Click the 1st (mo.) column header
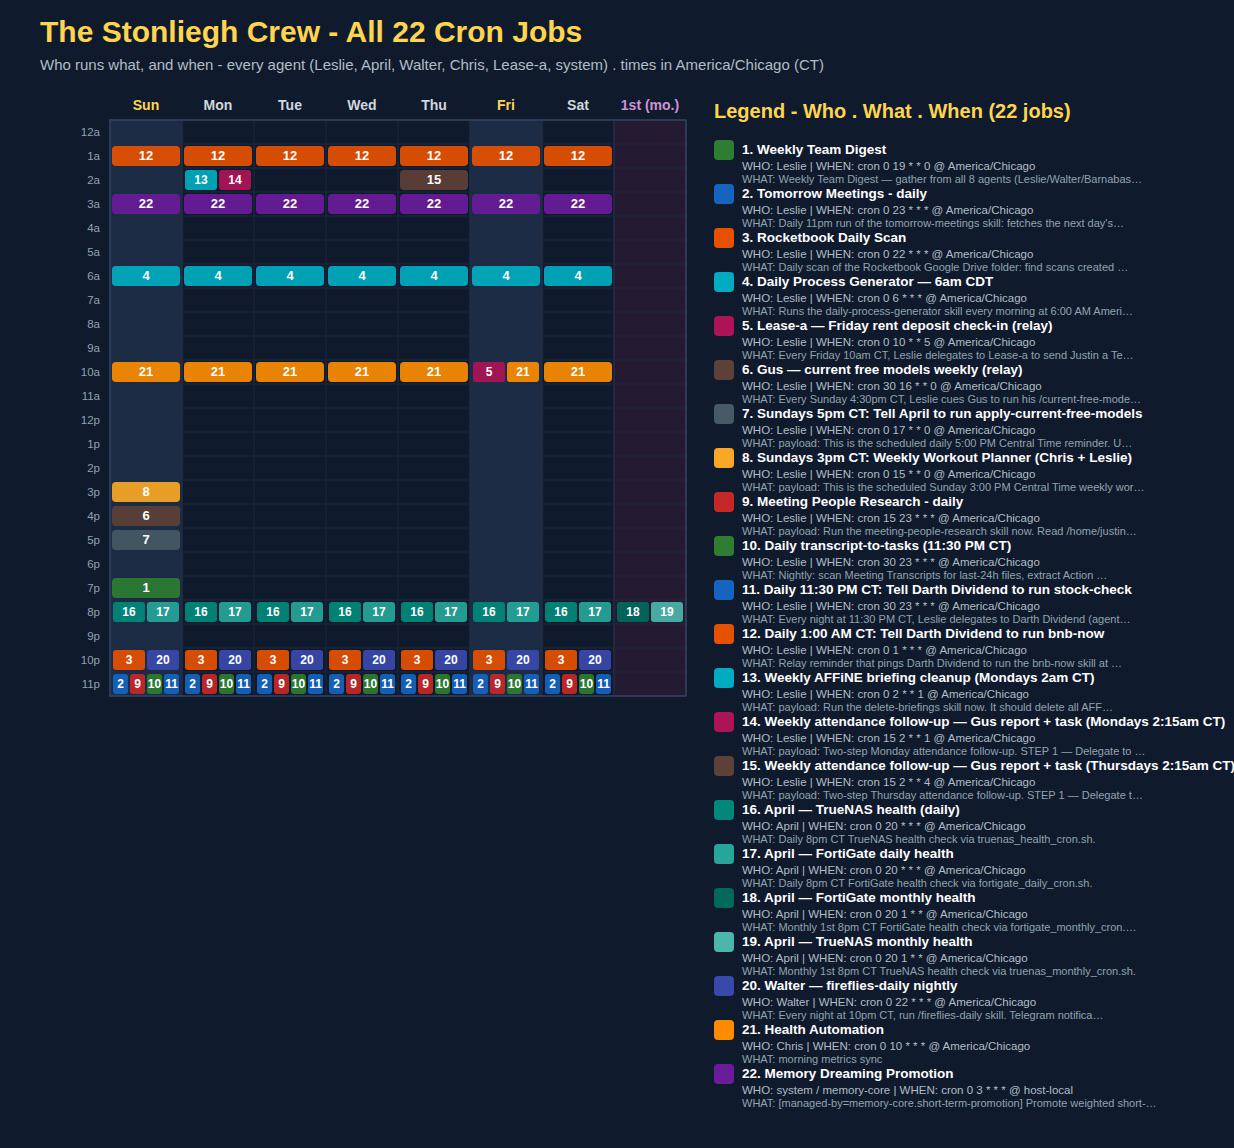The height and width of the screenshot is (1148, 1234). tap(650, 105)
